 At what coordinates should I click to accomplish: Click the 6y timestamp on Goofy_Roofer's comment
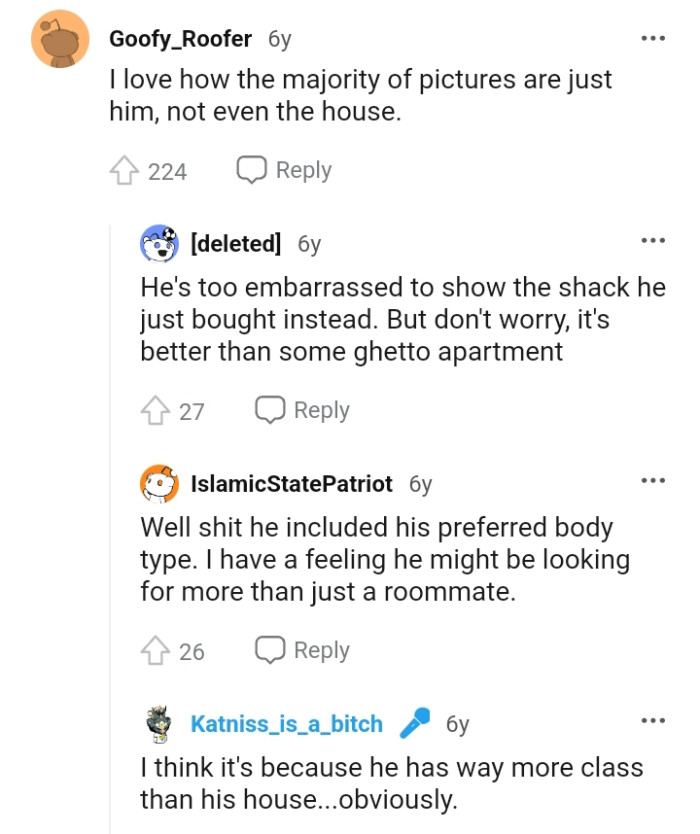tap(278, 38)
